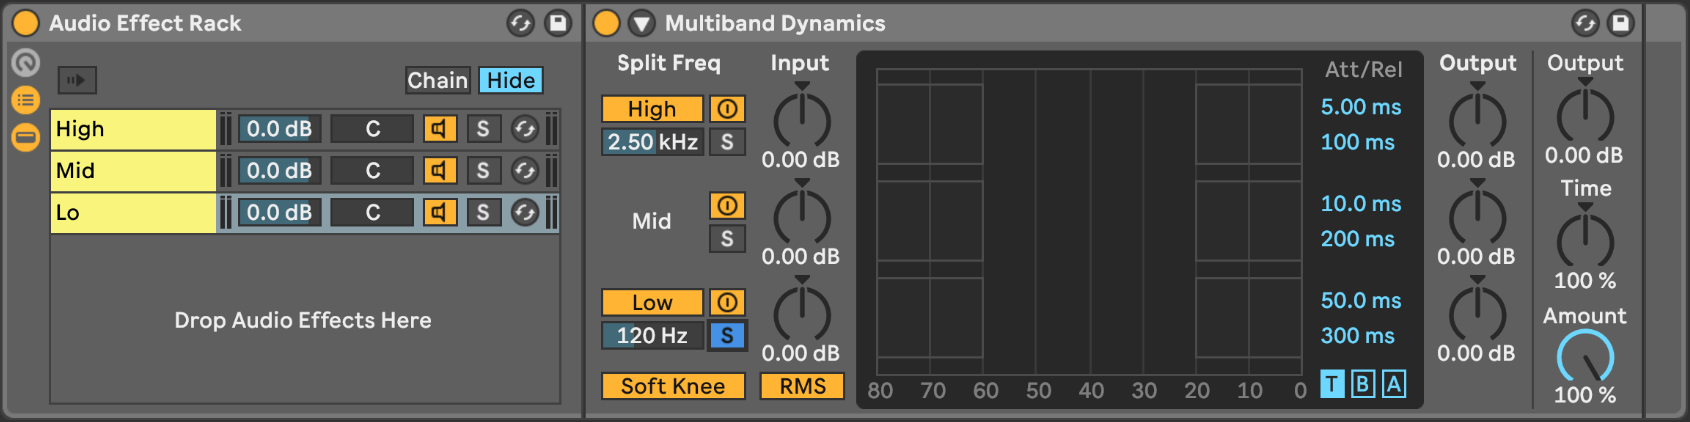1690x422 pixels.
Task: Hot-swap the High chain
Action: (x=525, y=129)
